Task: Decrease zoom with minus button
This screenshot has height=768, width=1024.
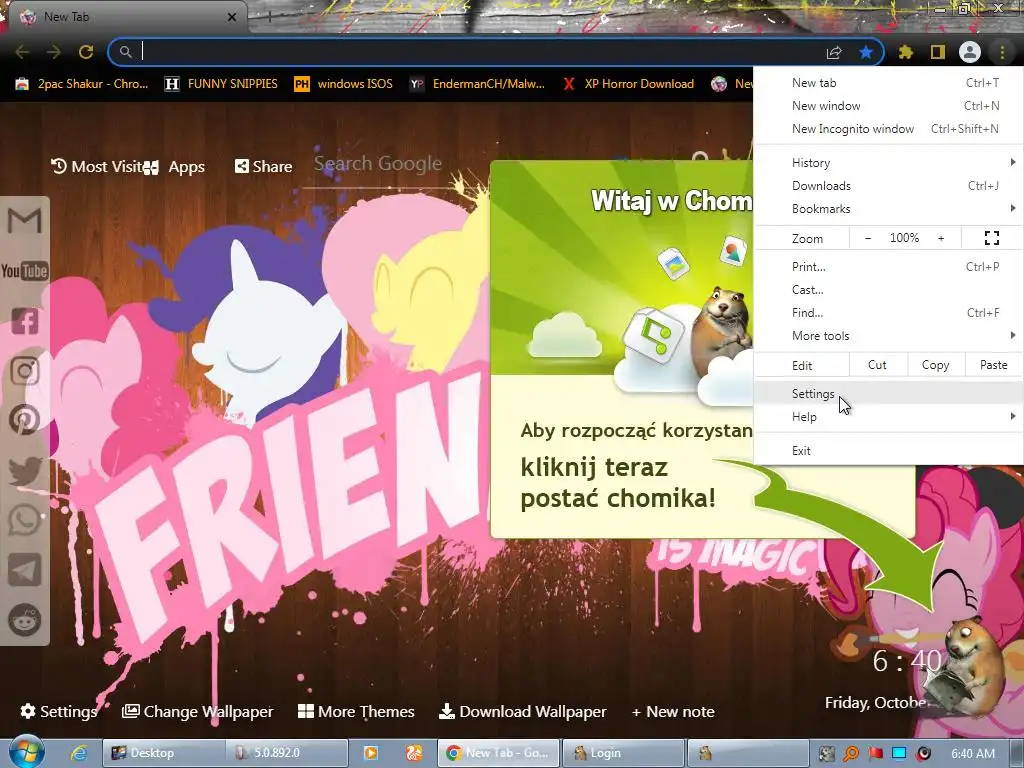Action: click(x=868, y=238)
